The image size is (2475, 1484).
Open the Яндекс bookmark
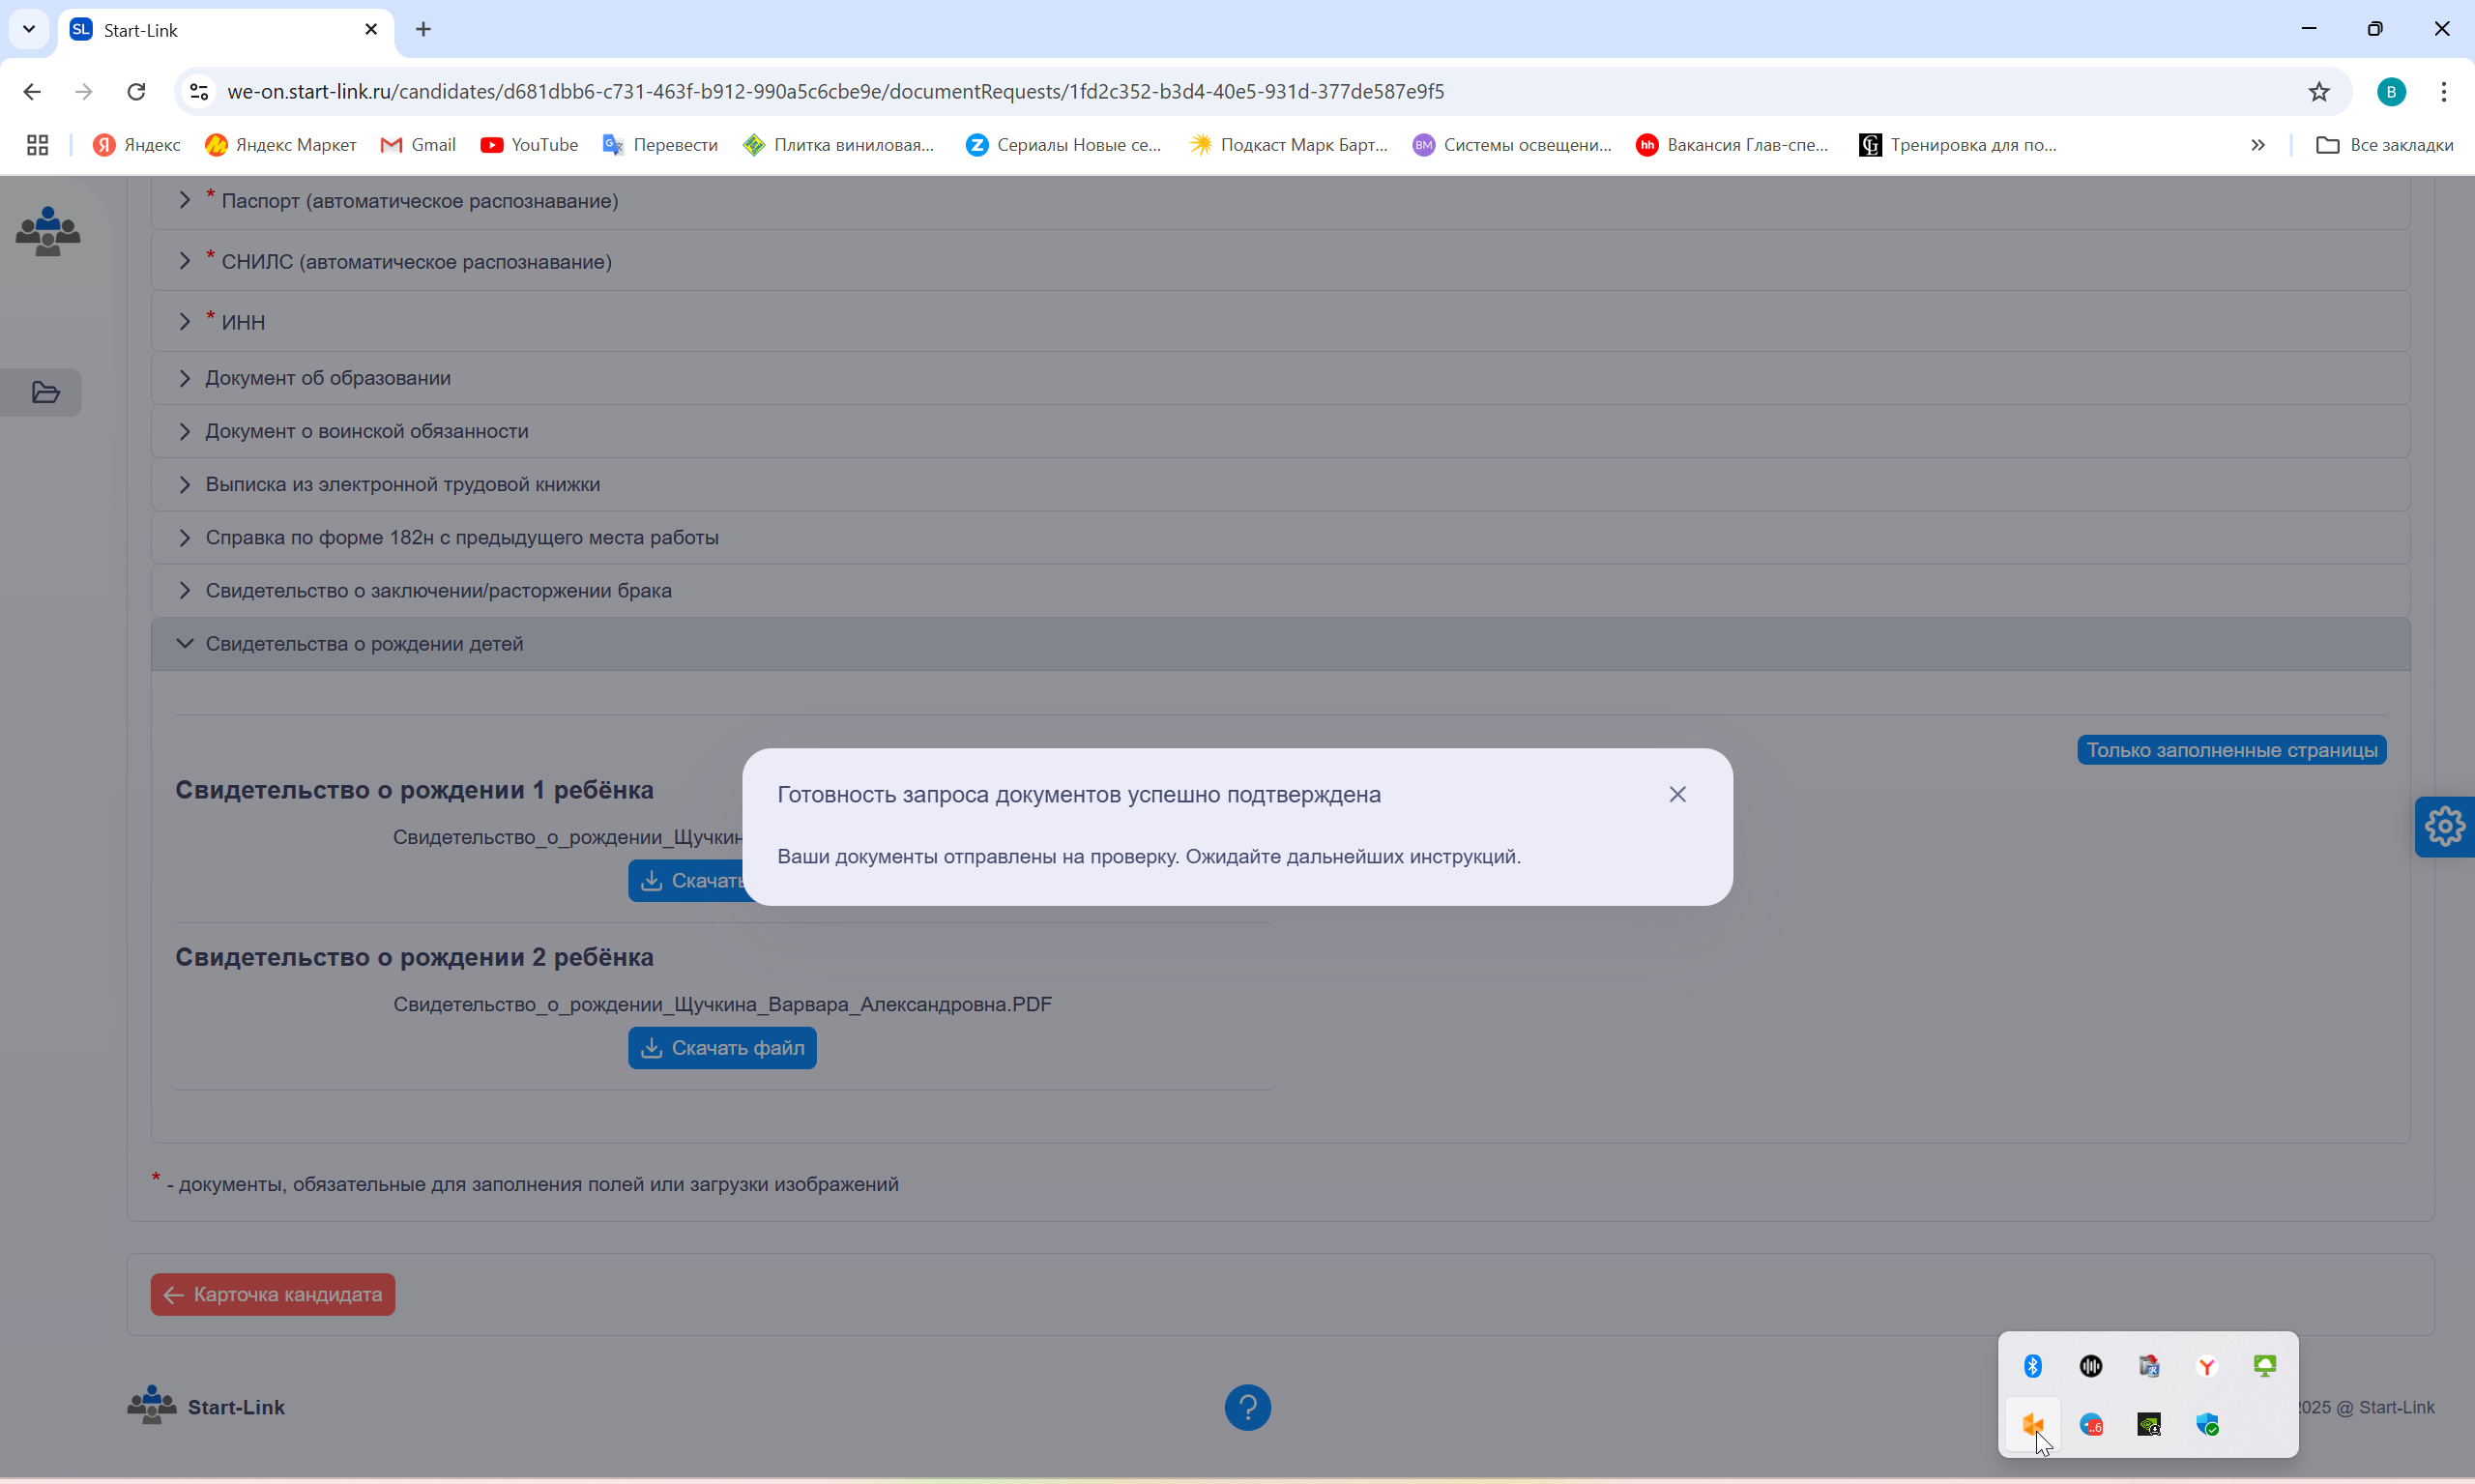tap(137, 145)
